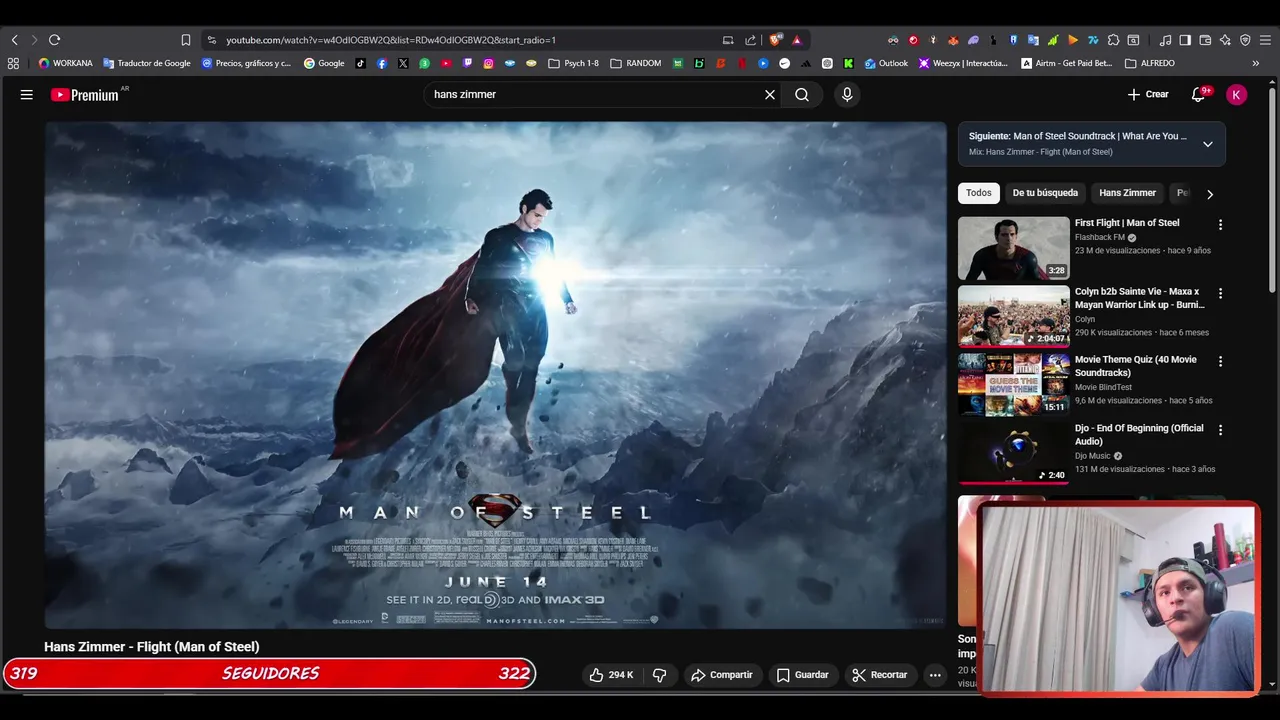Open the TikTok bookmark icon
This screenshot has height=720, width=1280.
click(361, 63)
